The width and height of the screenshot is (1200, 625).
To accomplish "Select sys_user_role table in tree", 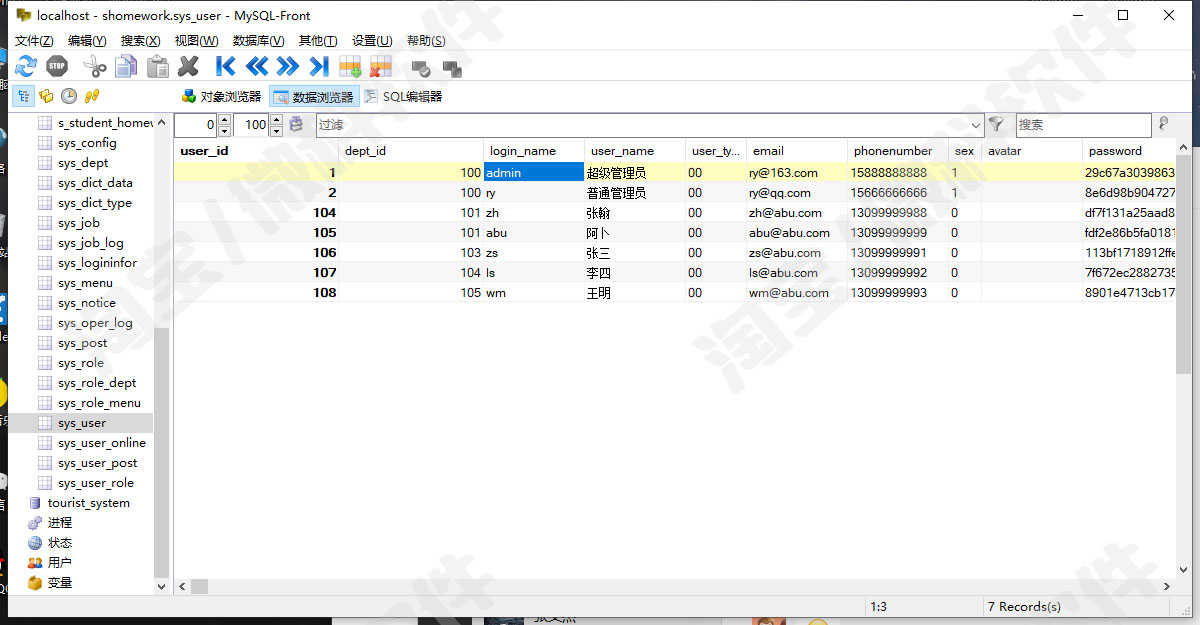I will coord(96,483).
